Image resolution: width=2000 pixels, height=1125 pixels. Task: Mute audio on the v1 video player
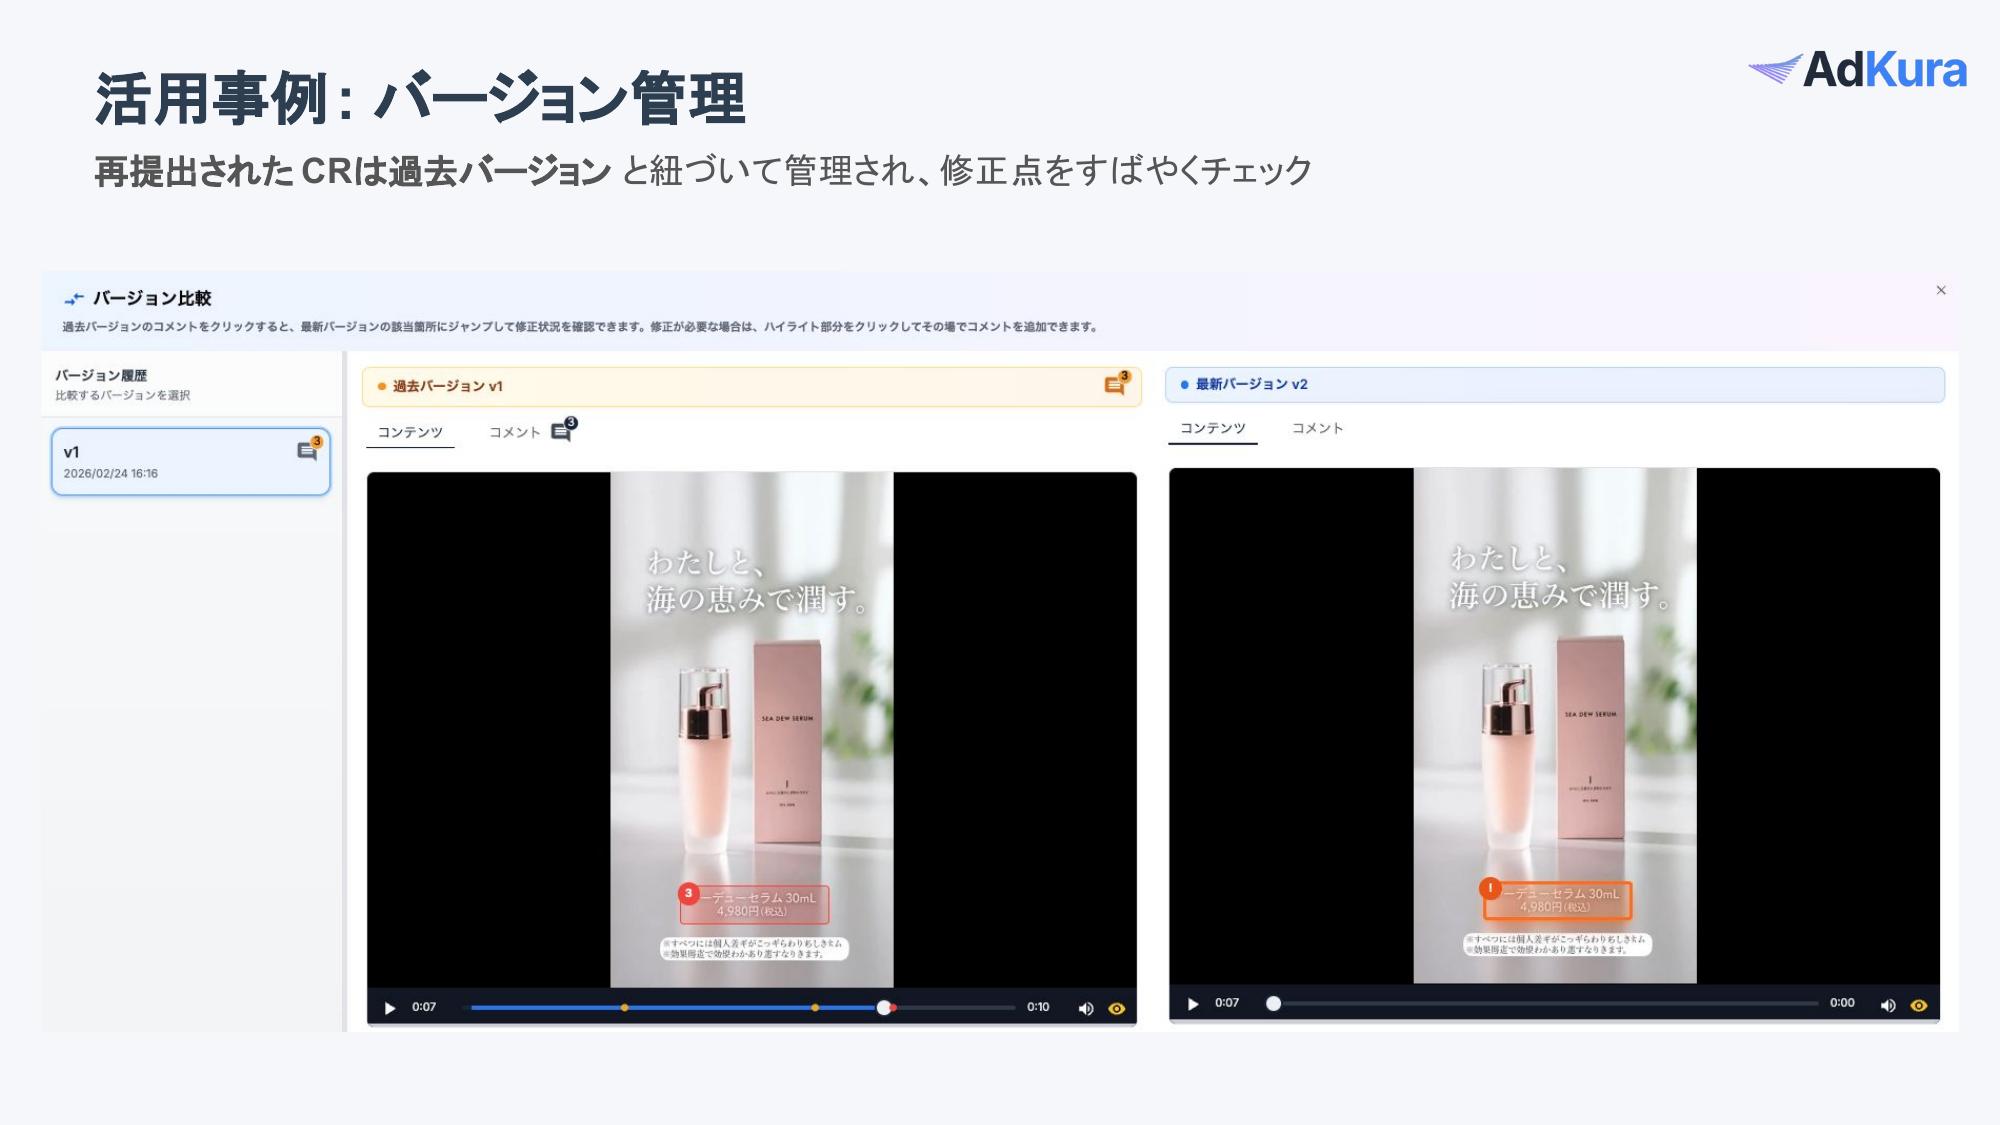coord(1085,1008)
